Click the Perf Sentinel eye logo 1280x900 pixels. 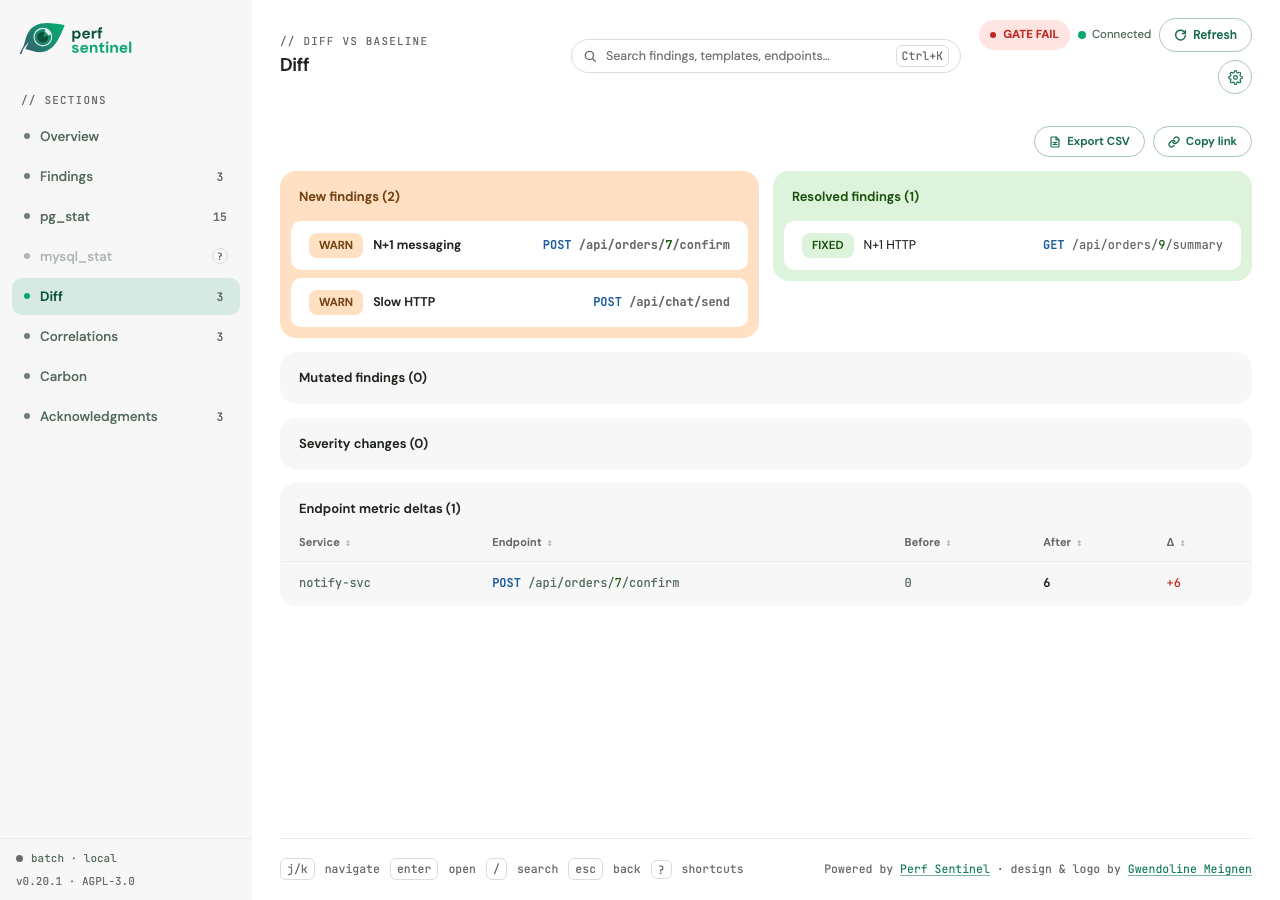(x=42, y=38)
